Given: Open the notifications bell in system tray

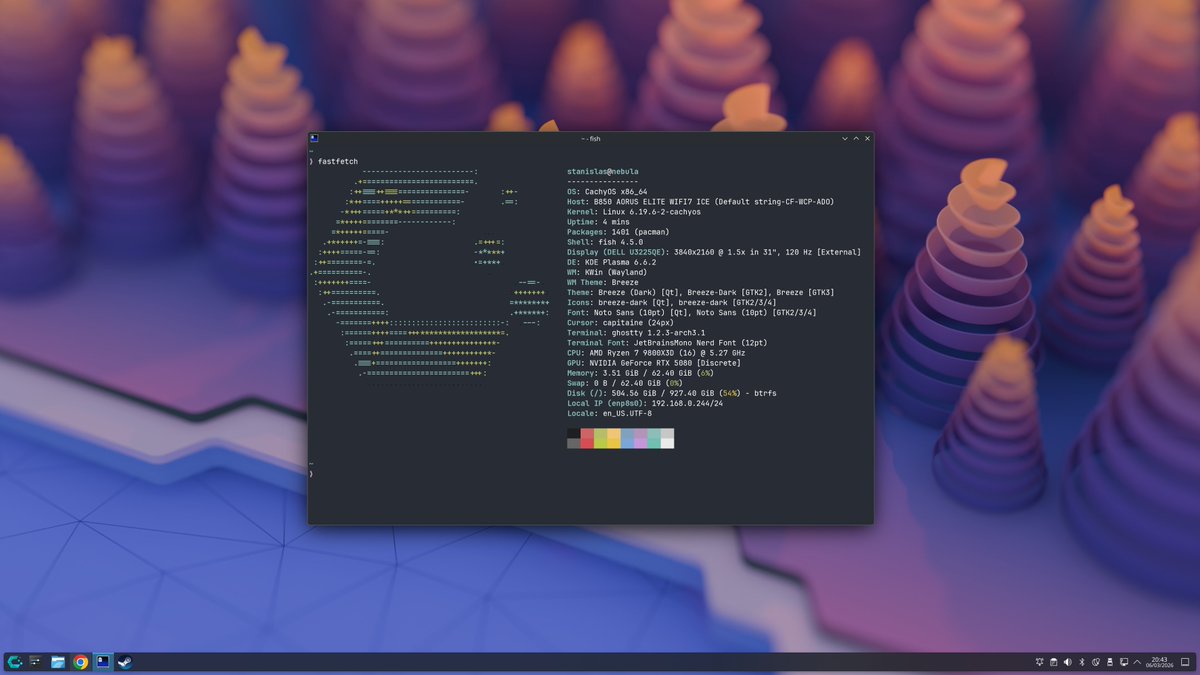Looking at the screenshot, I should 1040,662.
